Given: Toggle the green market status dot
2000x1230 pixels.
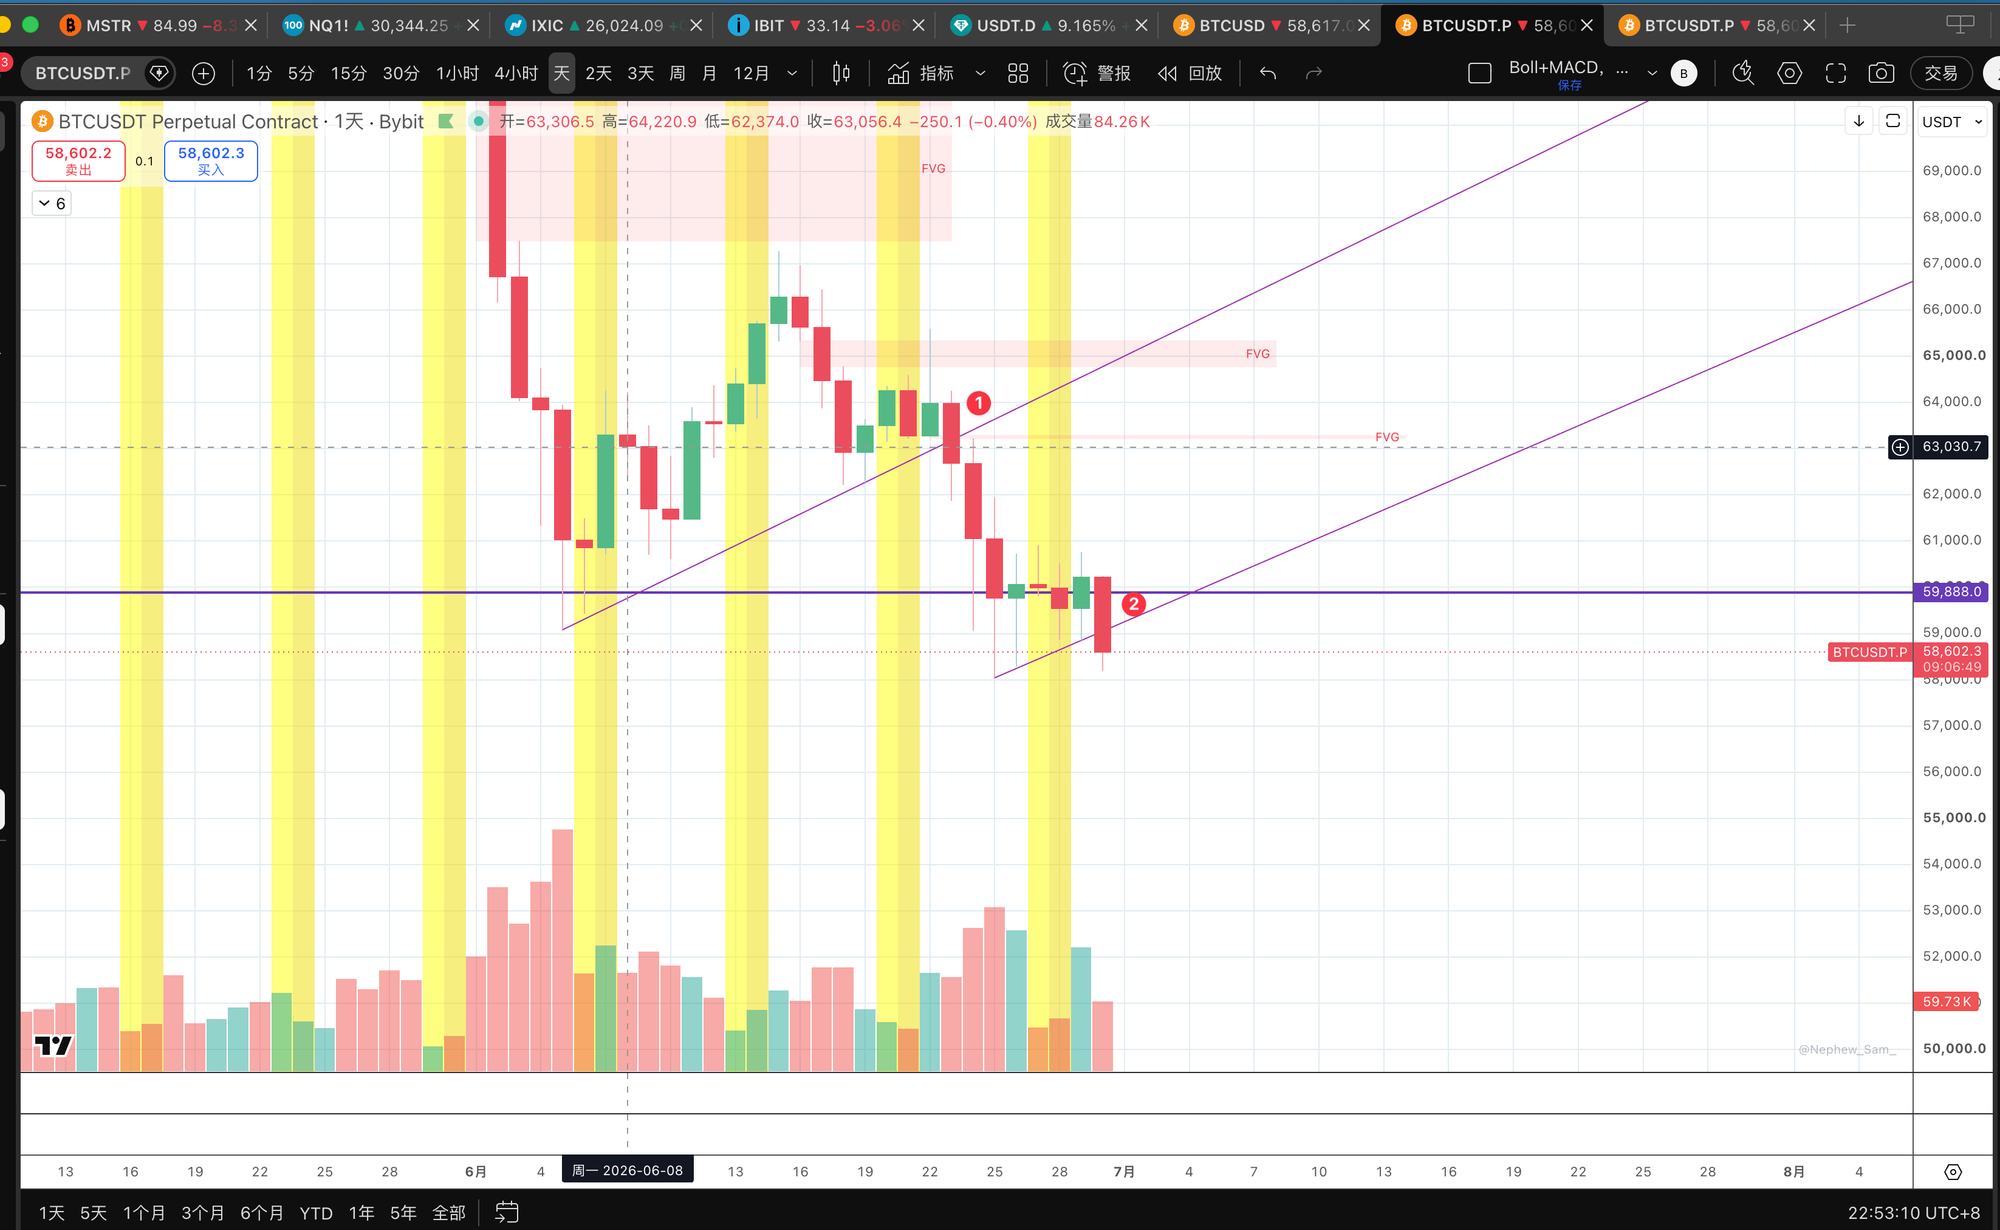Looking at the screenshot, I should [x=479, y=121].
